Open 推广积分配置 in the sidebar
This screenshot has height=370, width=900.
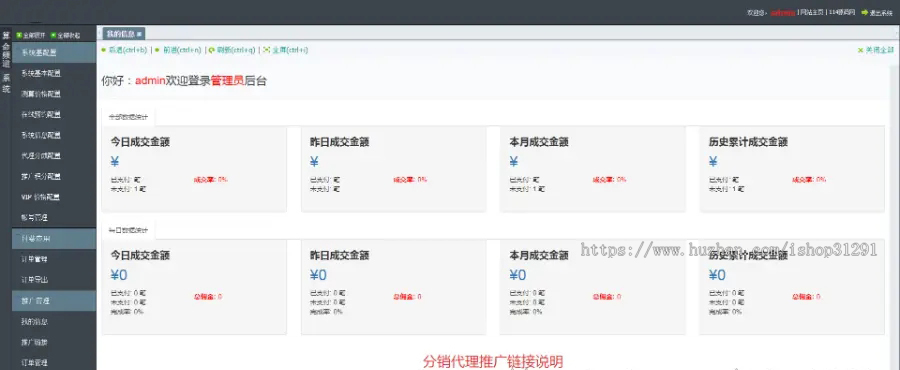pos(41,176)
